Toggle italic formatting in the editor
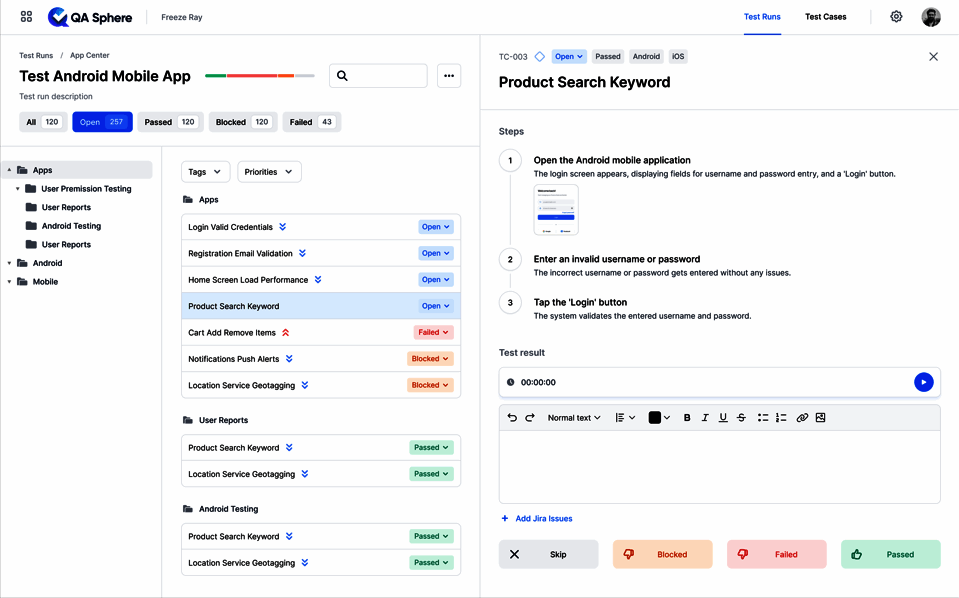Screen dimensions: 959x598 pyautogui.click(x=705, y=418)
